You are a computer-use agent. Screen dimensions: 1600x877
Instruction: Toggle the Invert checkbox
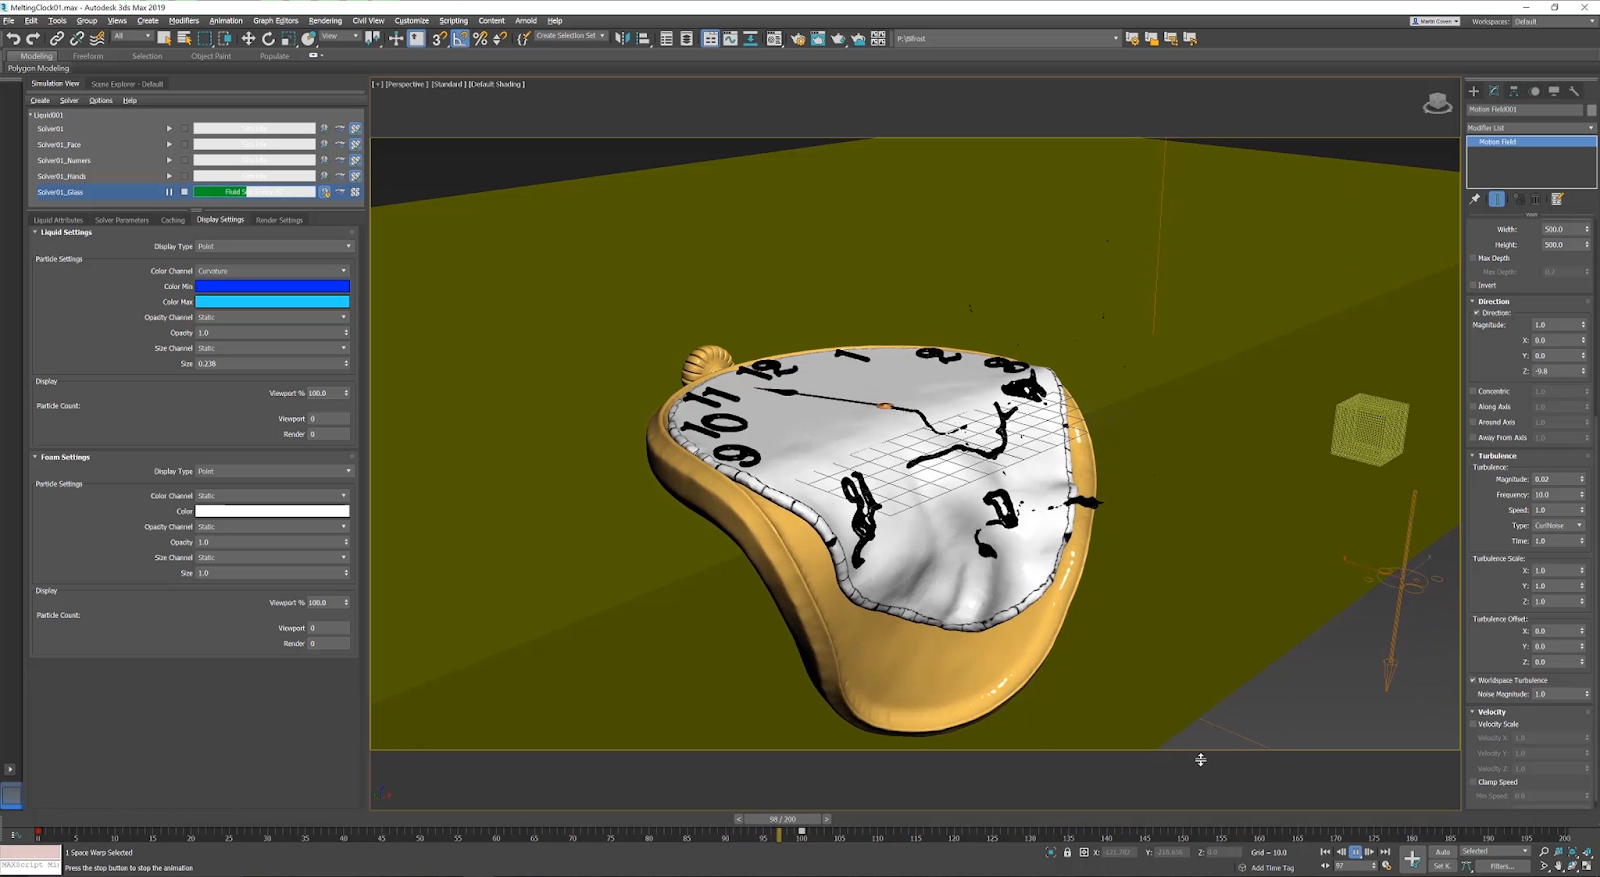(x=1473, y=285)
